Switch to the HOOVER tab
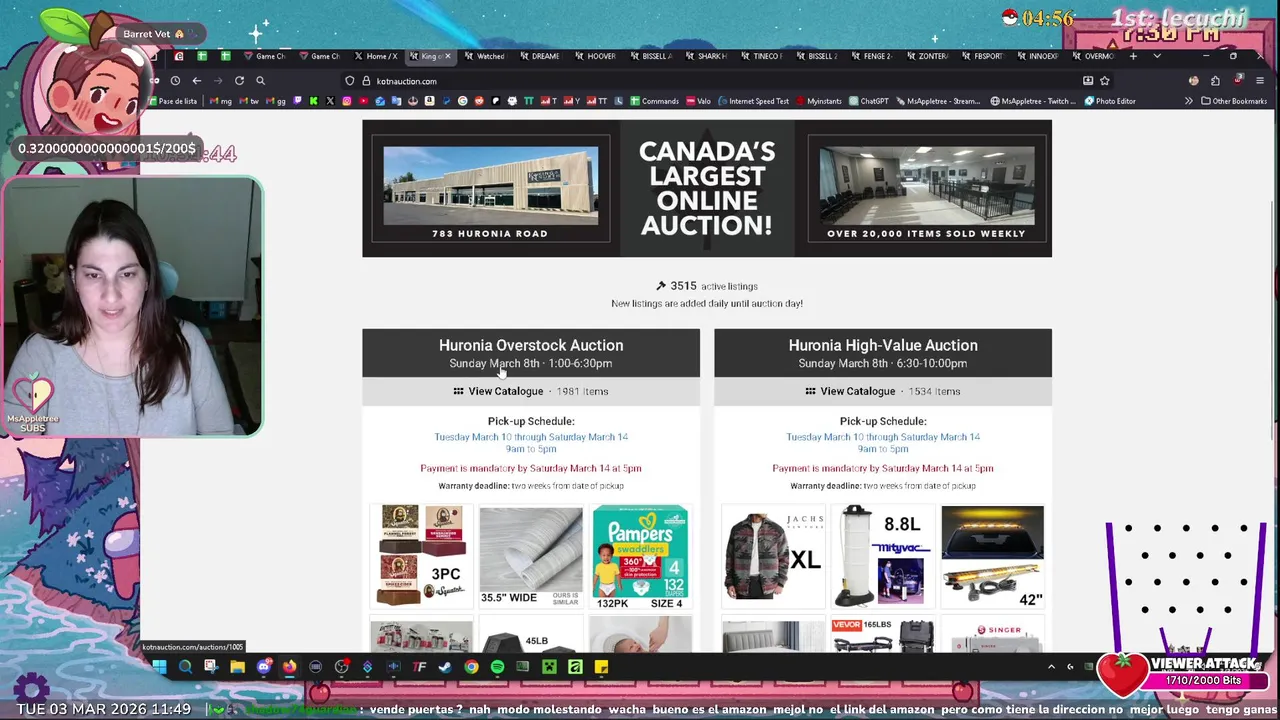This screenshot has width=1280, height=720. tap(595, 56)
